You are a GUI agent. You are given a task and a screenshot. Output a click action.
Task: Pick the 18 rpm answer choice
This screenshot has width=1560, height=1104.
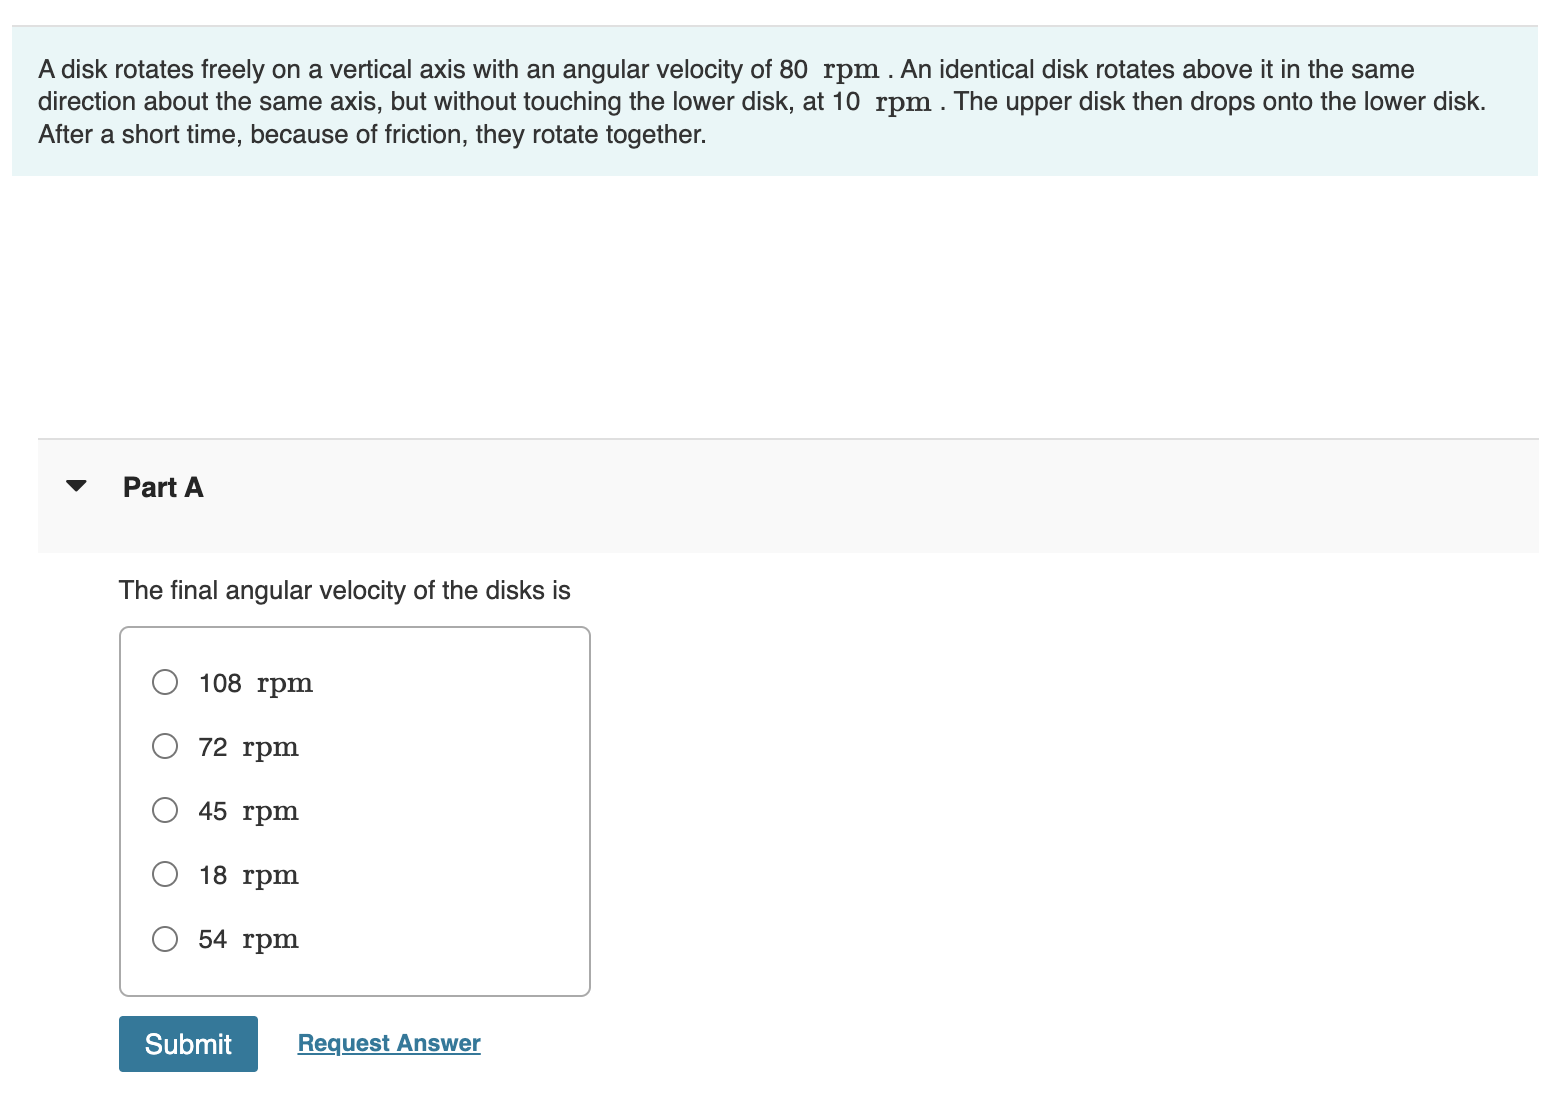[x=165, y=874]
